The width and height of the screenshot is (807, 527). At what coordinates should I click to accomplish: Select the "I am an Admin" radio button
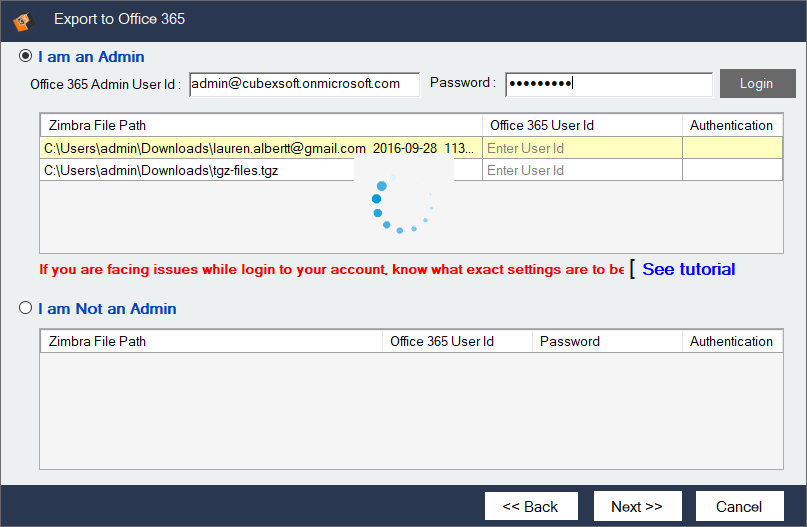click(x=25, y=57)
